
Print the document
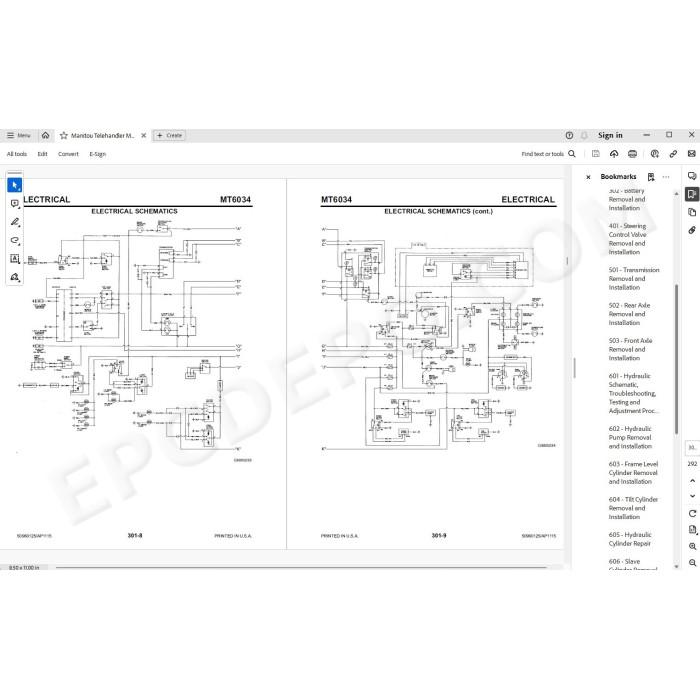(x=632, y=154)
